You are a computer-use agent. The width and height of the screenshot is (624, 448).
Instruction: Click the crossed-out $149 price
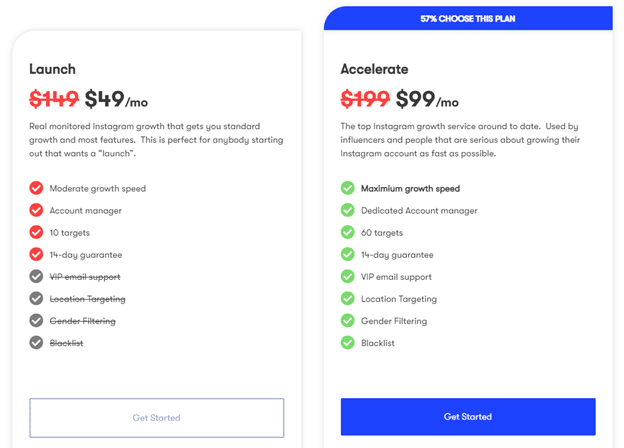(54, 99)
